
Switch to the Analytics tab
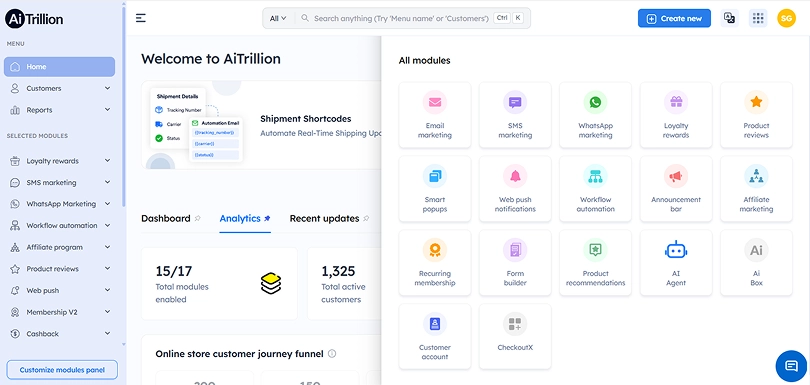(240, 219)
